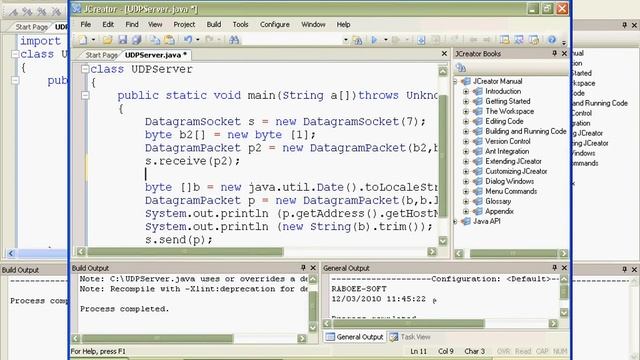
Task: Click scroll-down arrow of code editor
Action: click(x=443, y=241)
